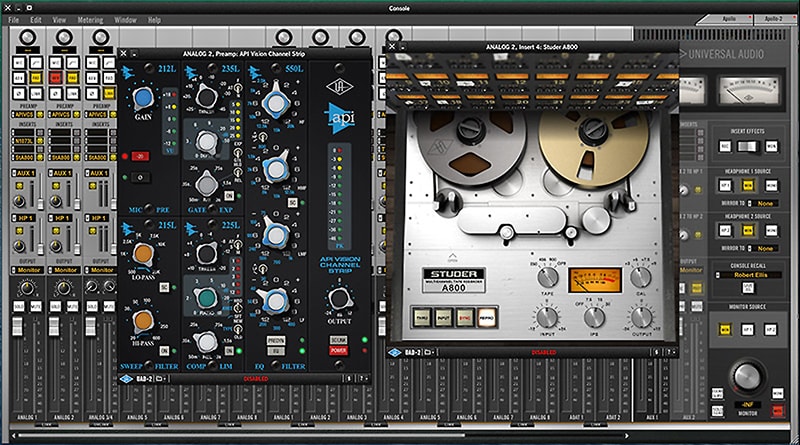Open the ANALOG 1 HP 1 send selector
Screen dimensions: 800x445
tap(23, 218)
